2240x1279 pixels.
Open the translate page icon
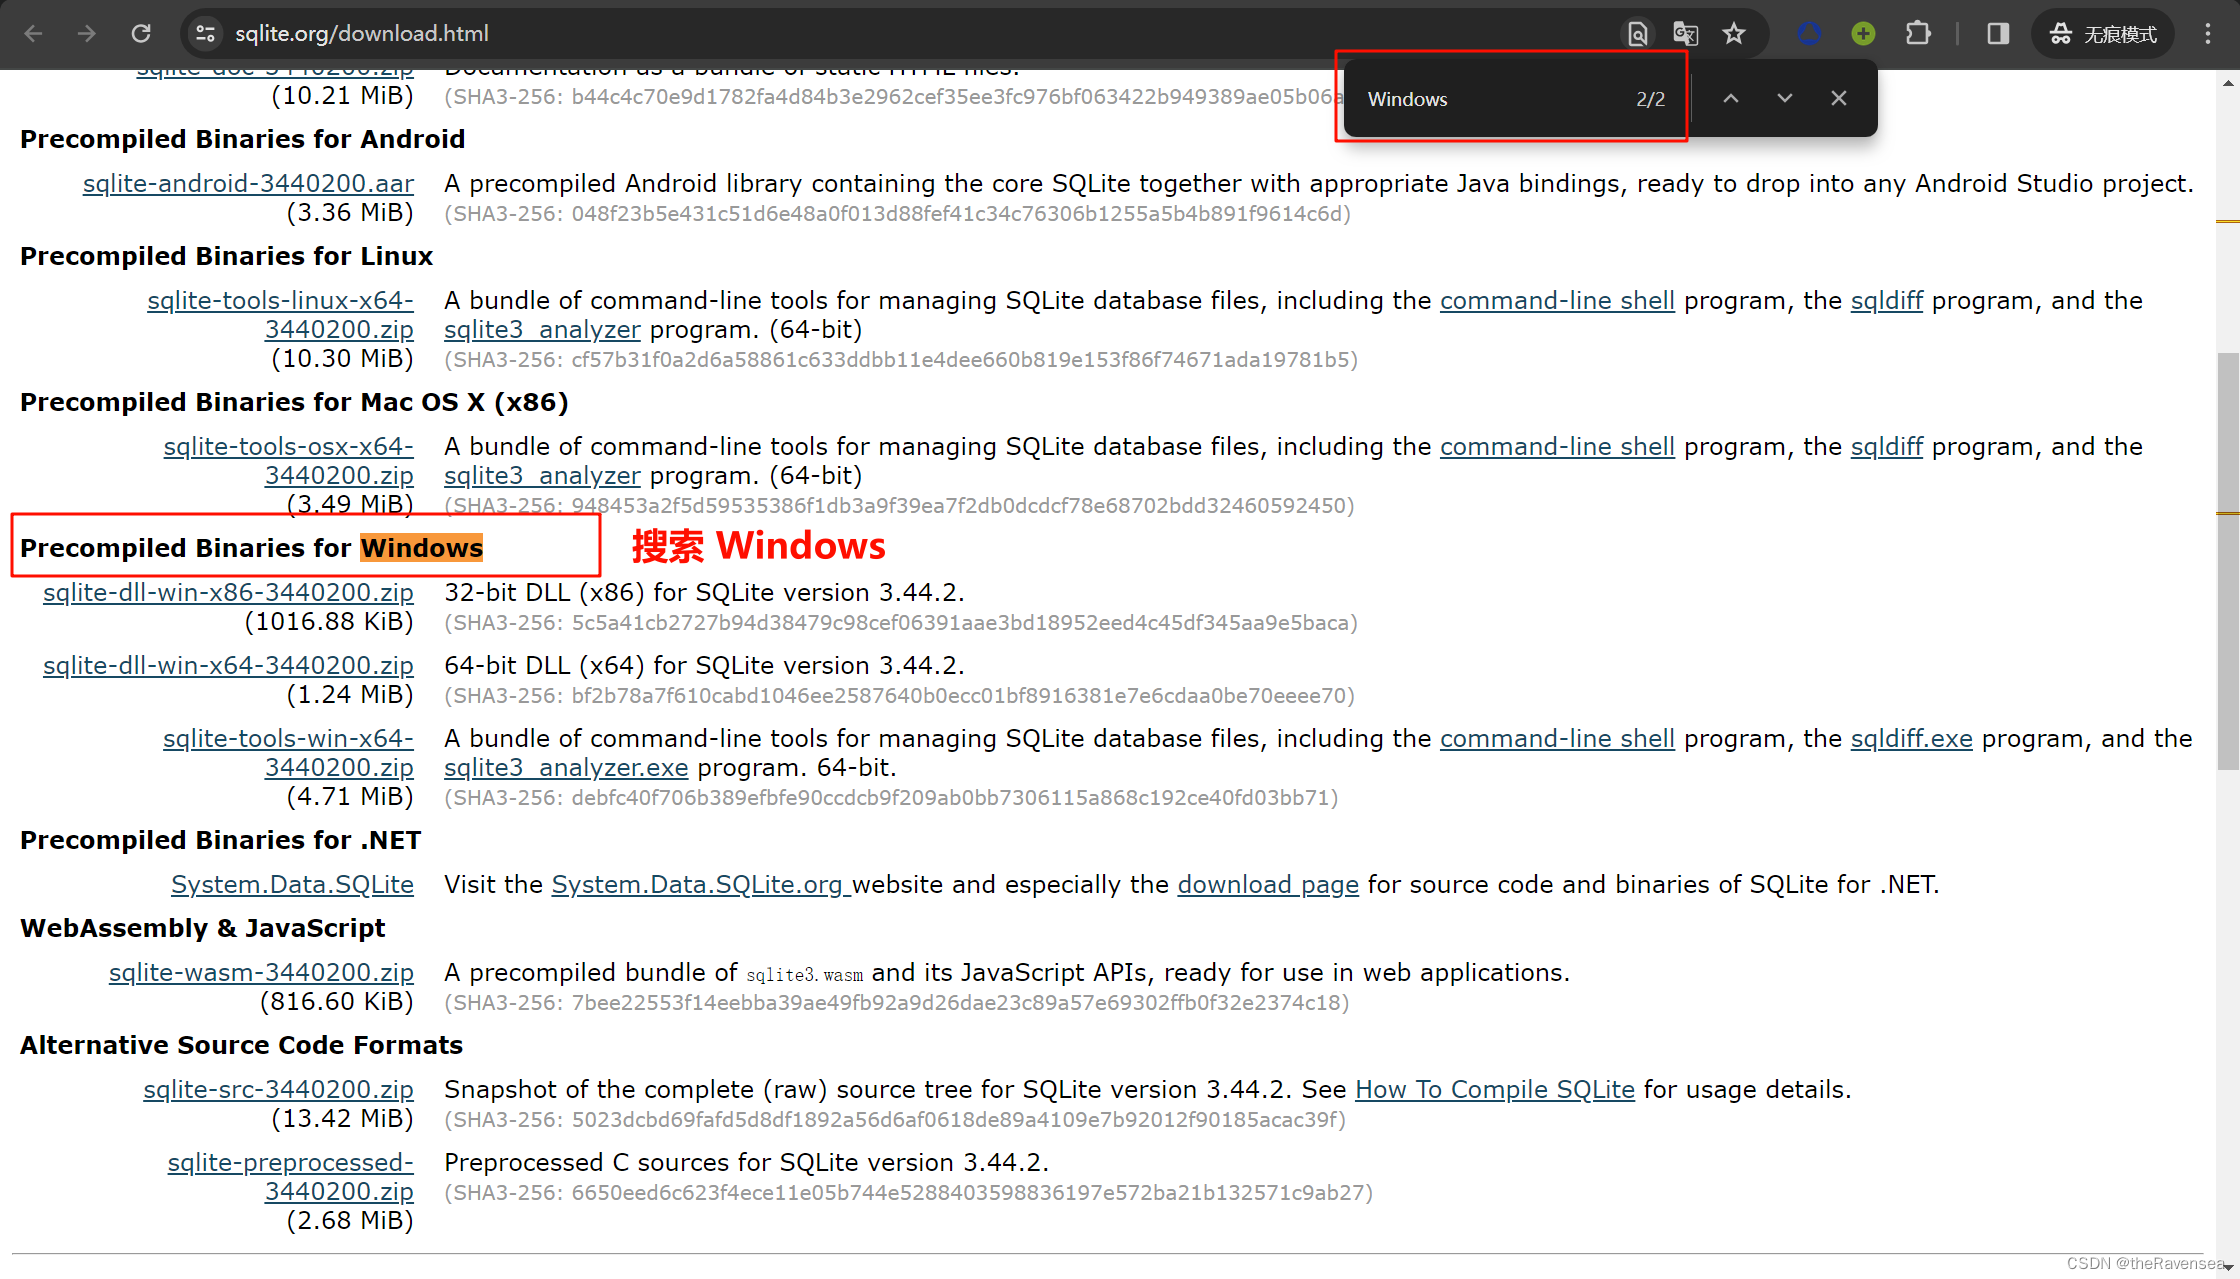coord(1686,34)
